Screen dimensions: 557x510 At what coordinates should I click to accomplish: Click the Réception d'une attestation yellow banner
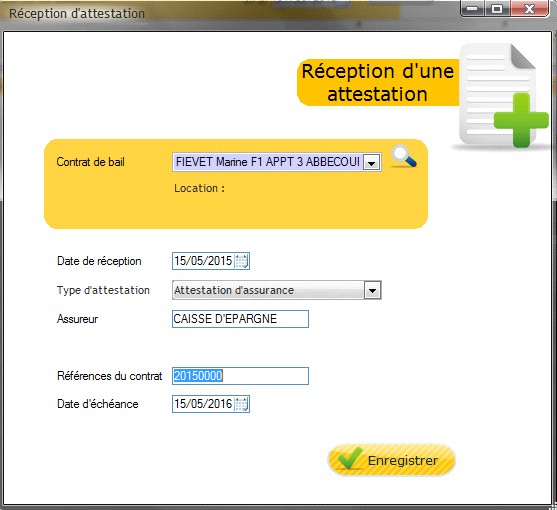click(x=378, y=82)
